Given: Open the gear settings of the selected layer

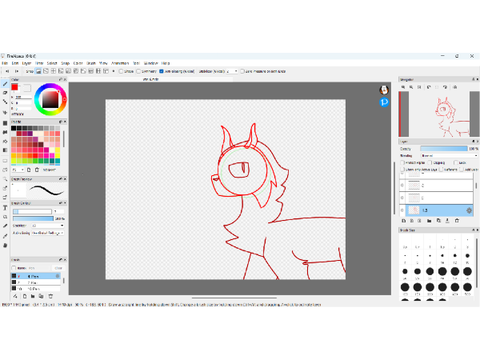Looking at the screenshot, I should click(469, 210).
